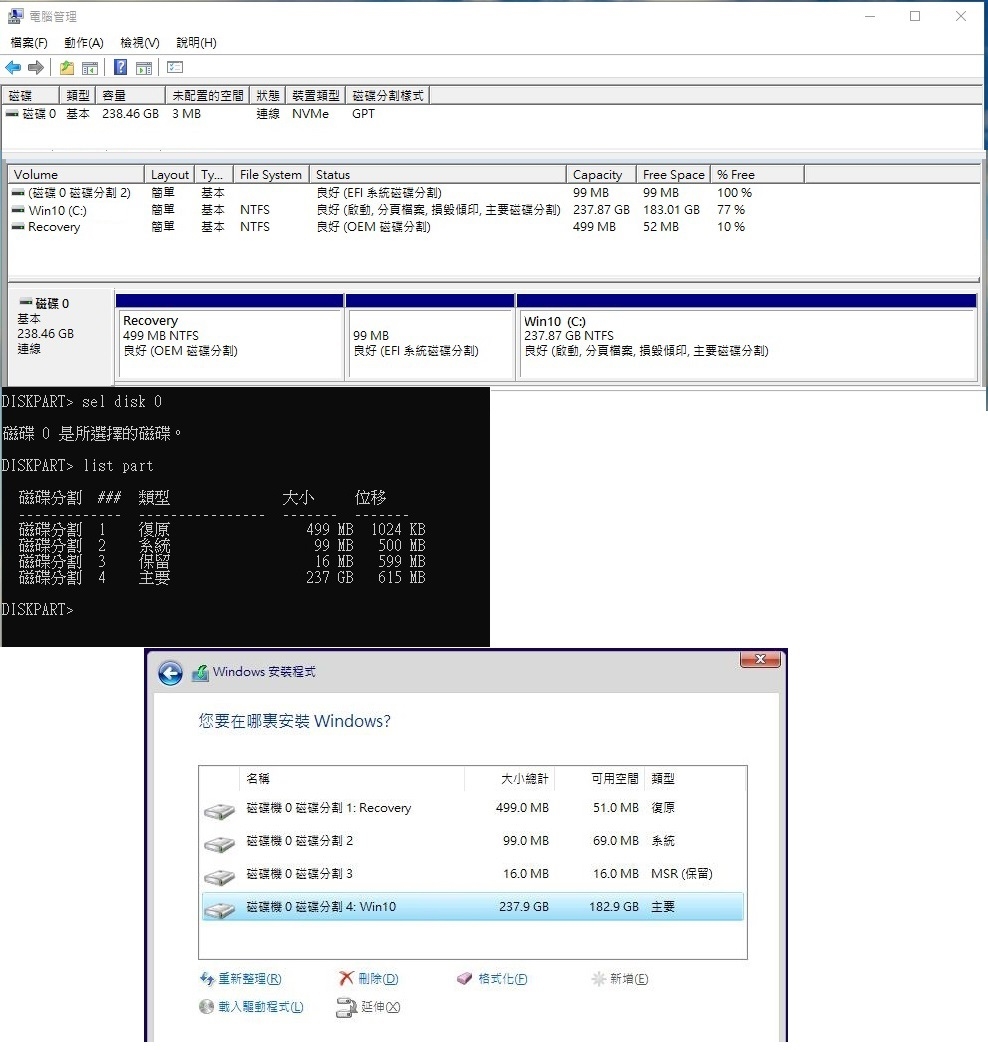This screenshot has width=988, height=1050.
Task: Click disk icon beside 磁碟 0 in top list
Action: 12,114
